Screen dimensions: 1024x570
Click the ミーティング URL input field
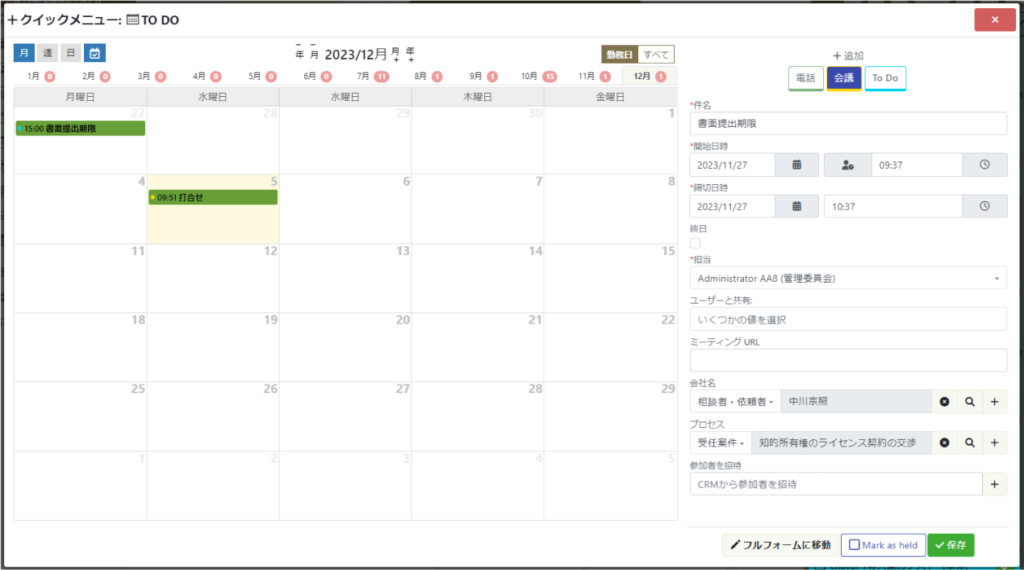click(848, 360)
